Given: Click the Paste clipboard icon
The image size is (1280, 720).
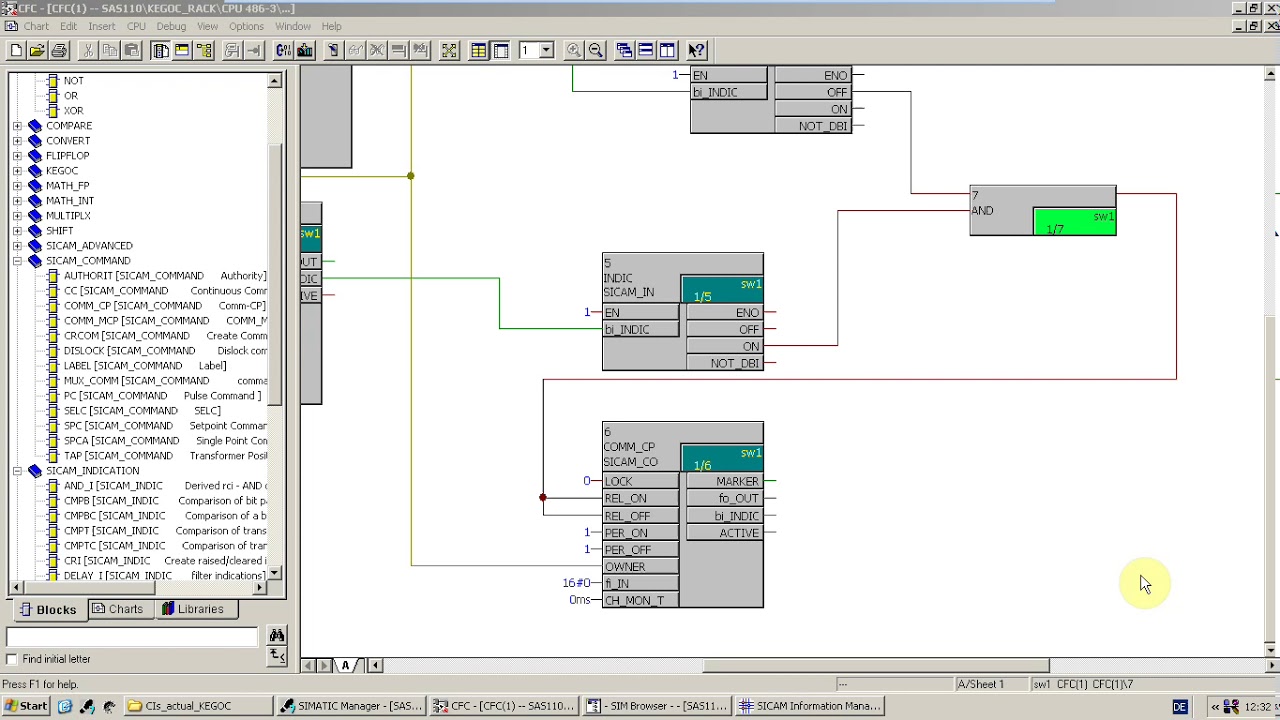Looking at the screenshot, I should (131, 50).
